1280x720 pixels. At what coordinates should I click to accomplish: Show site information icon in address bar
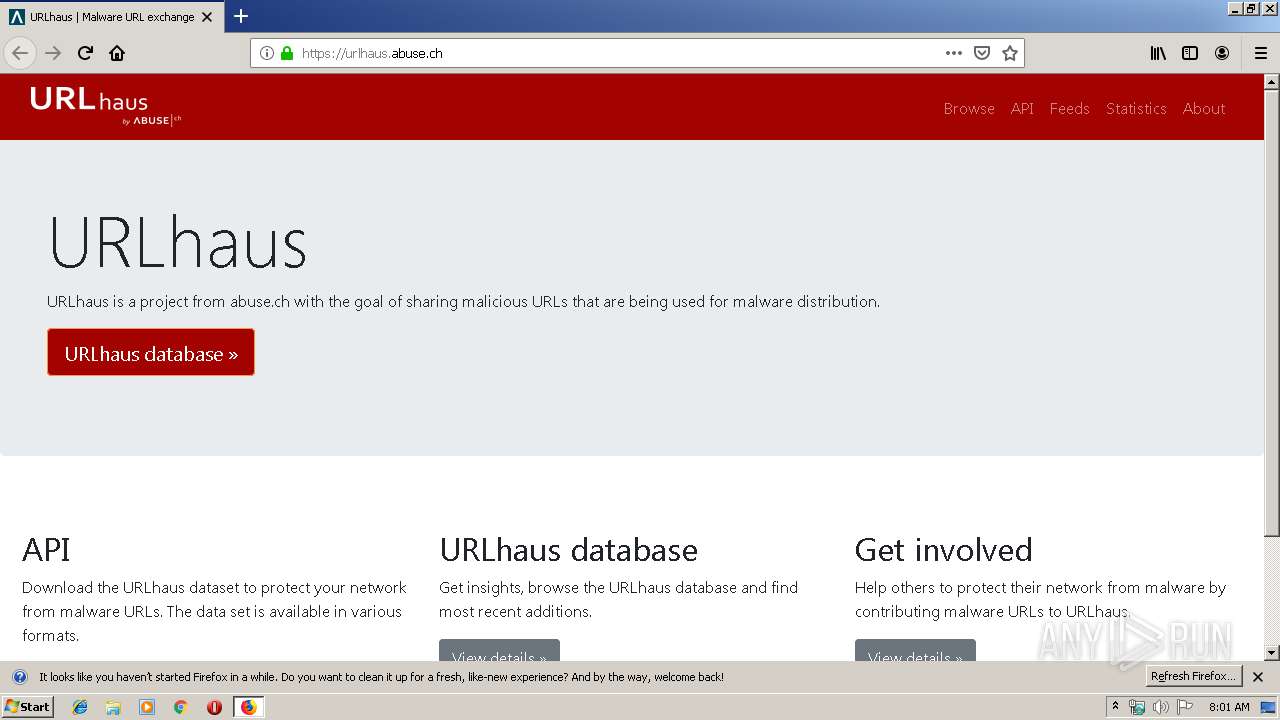(266, 53)
